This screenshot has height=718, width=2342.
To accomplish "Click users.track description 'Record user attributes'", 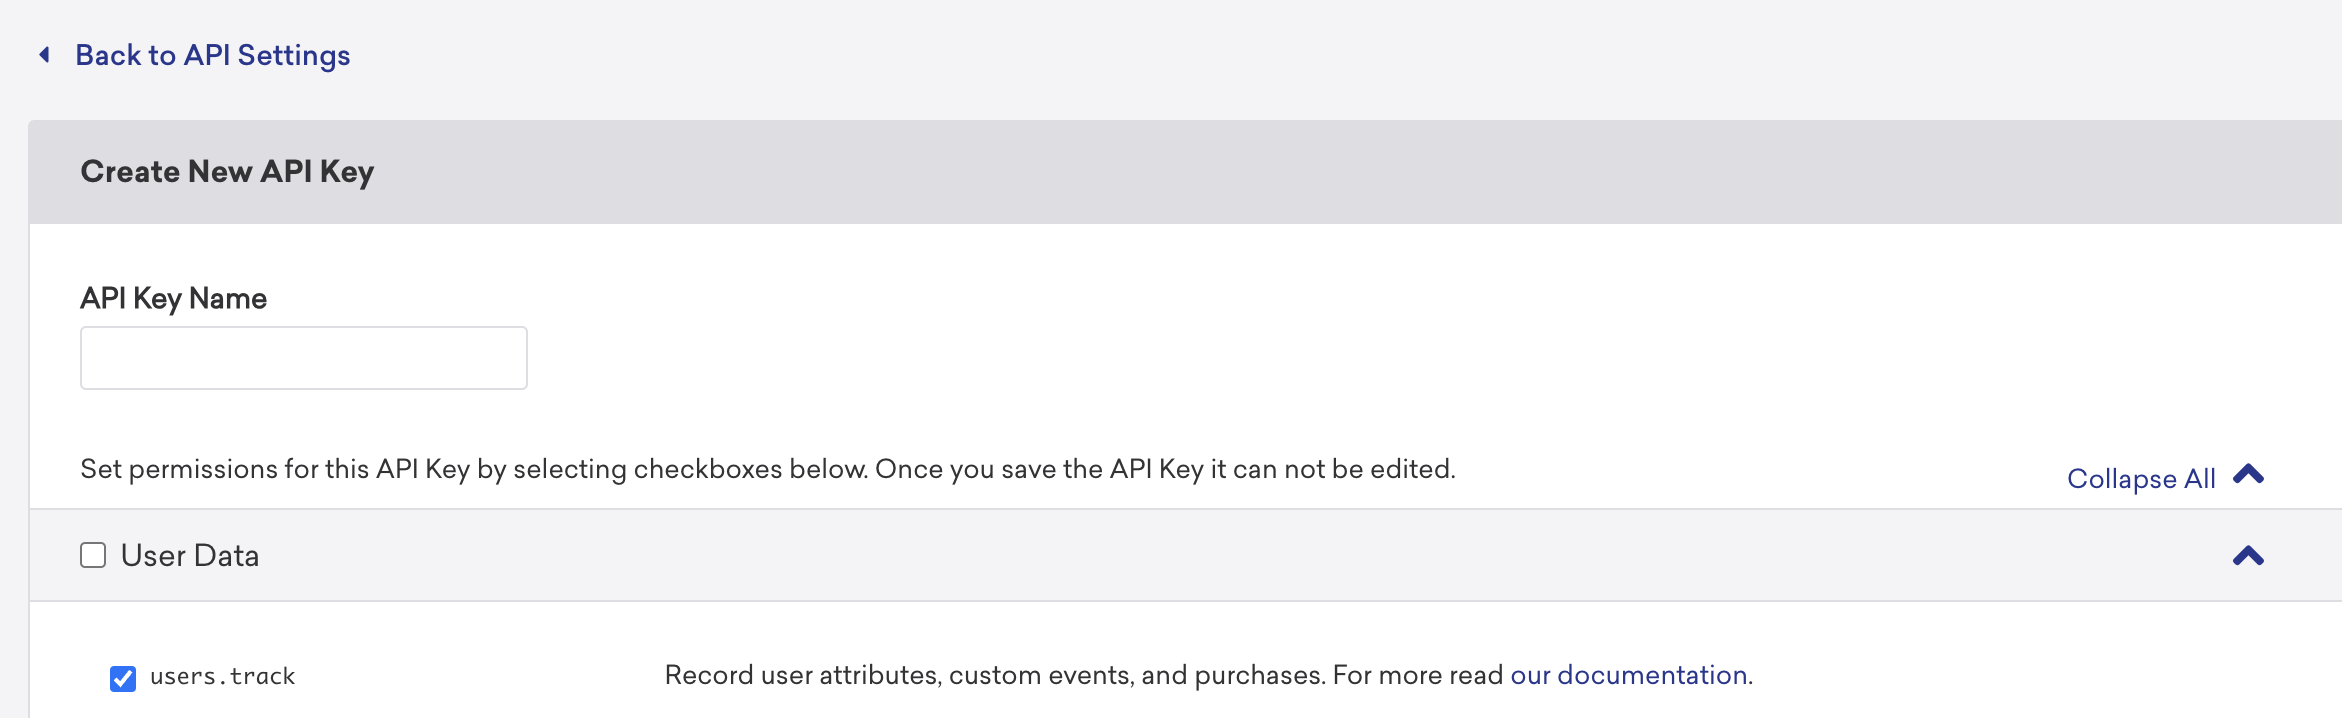I will [x=800, y=675].
